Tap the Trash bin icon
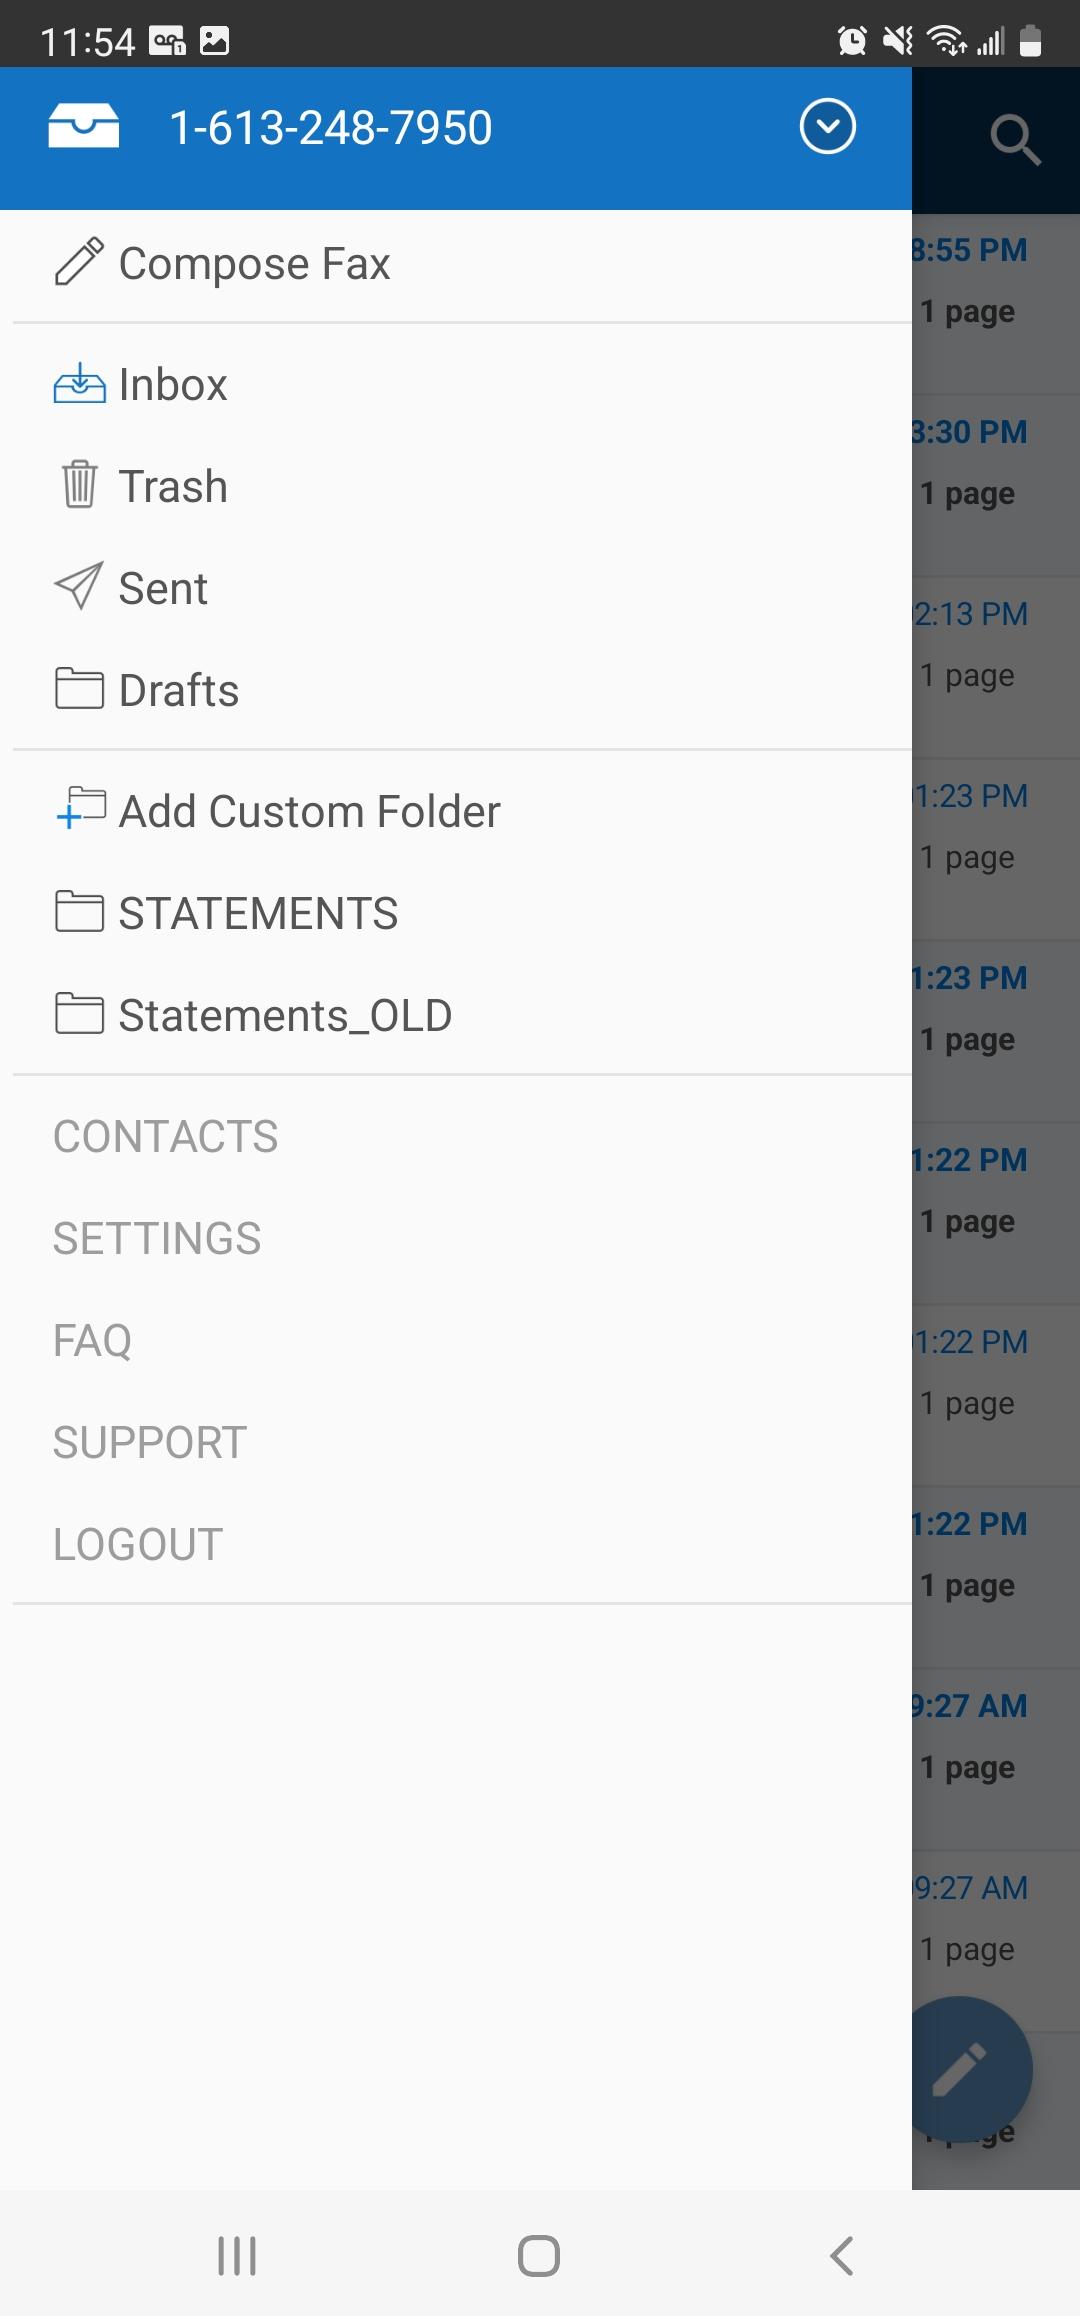The image size is (1080, 2316). 79,485
